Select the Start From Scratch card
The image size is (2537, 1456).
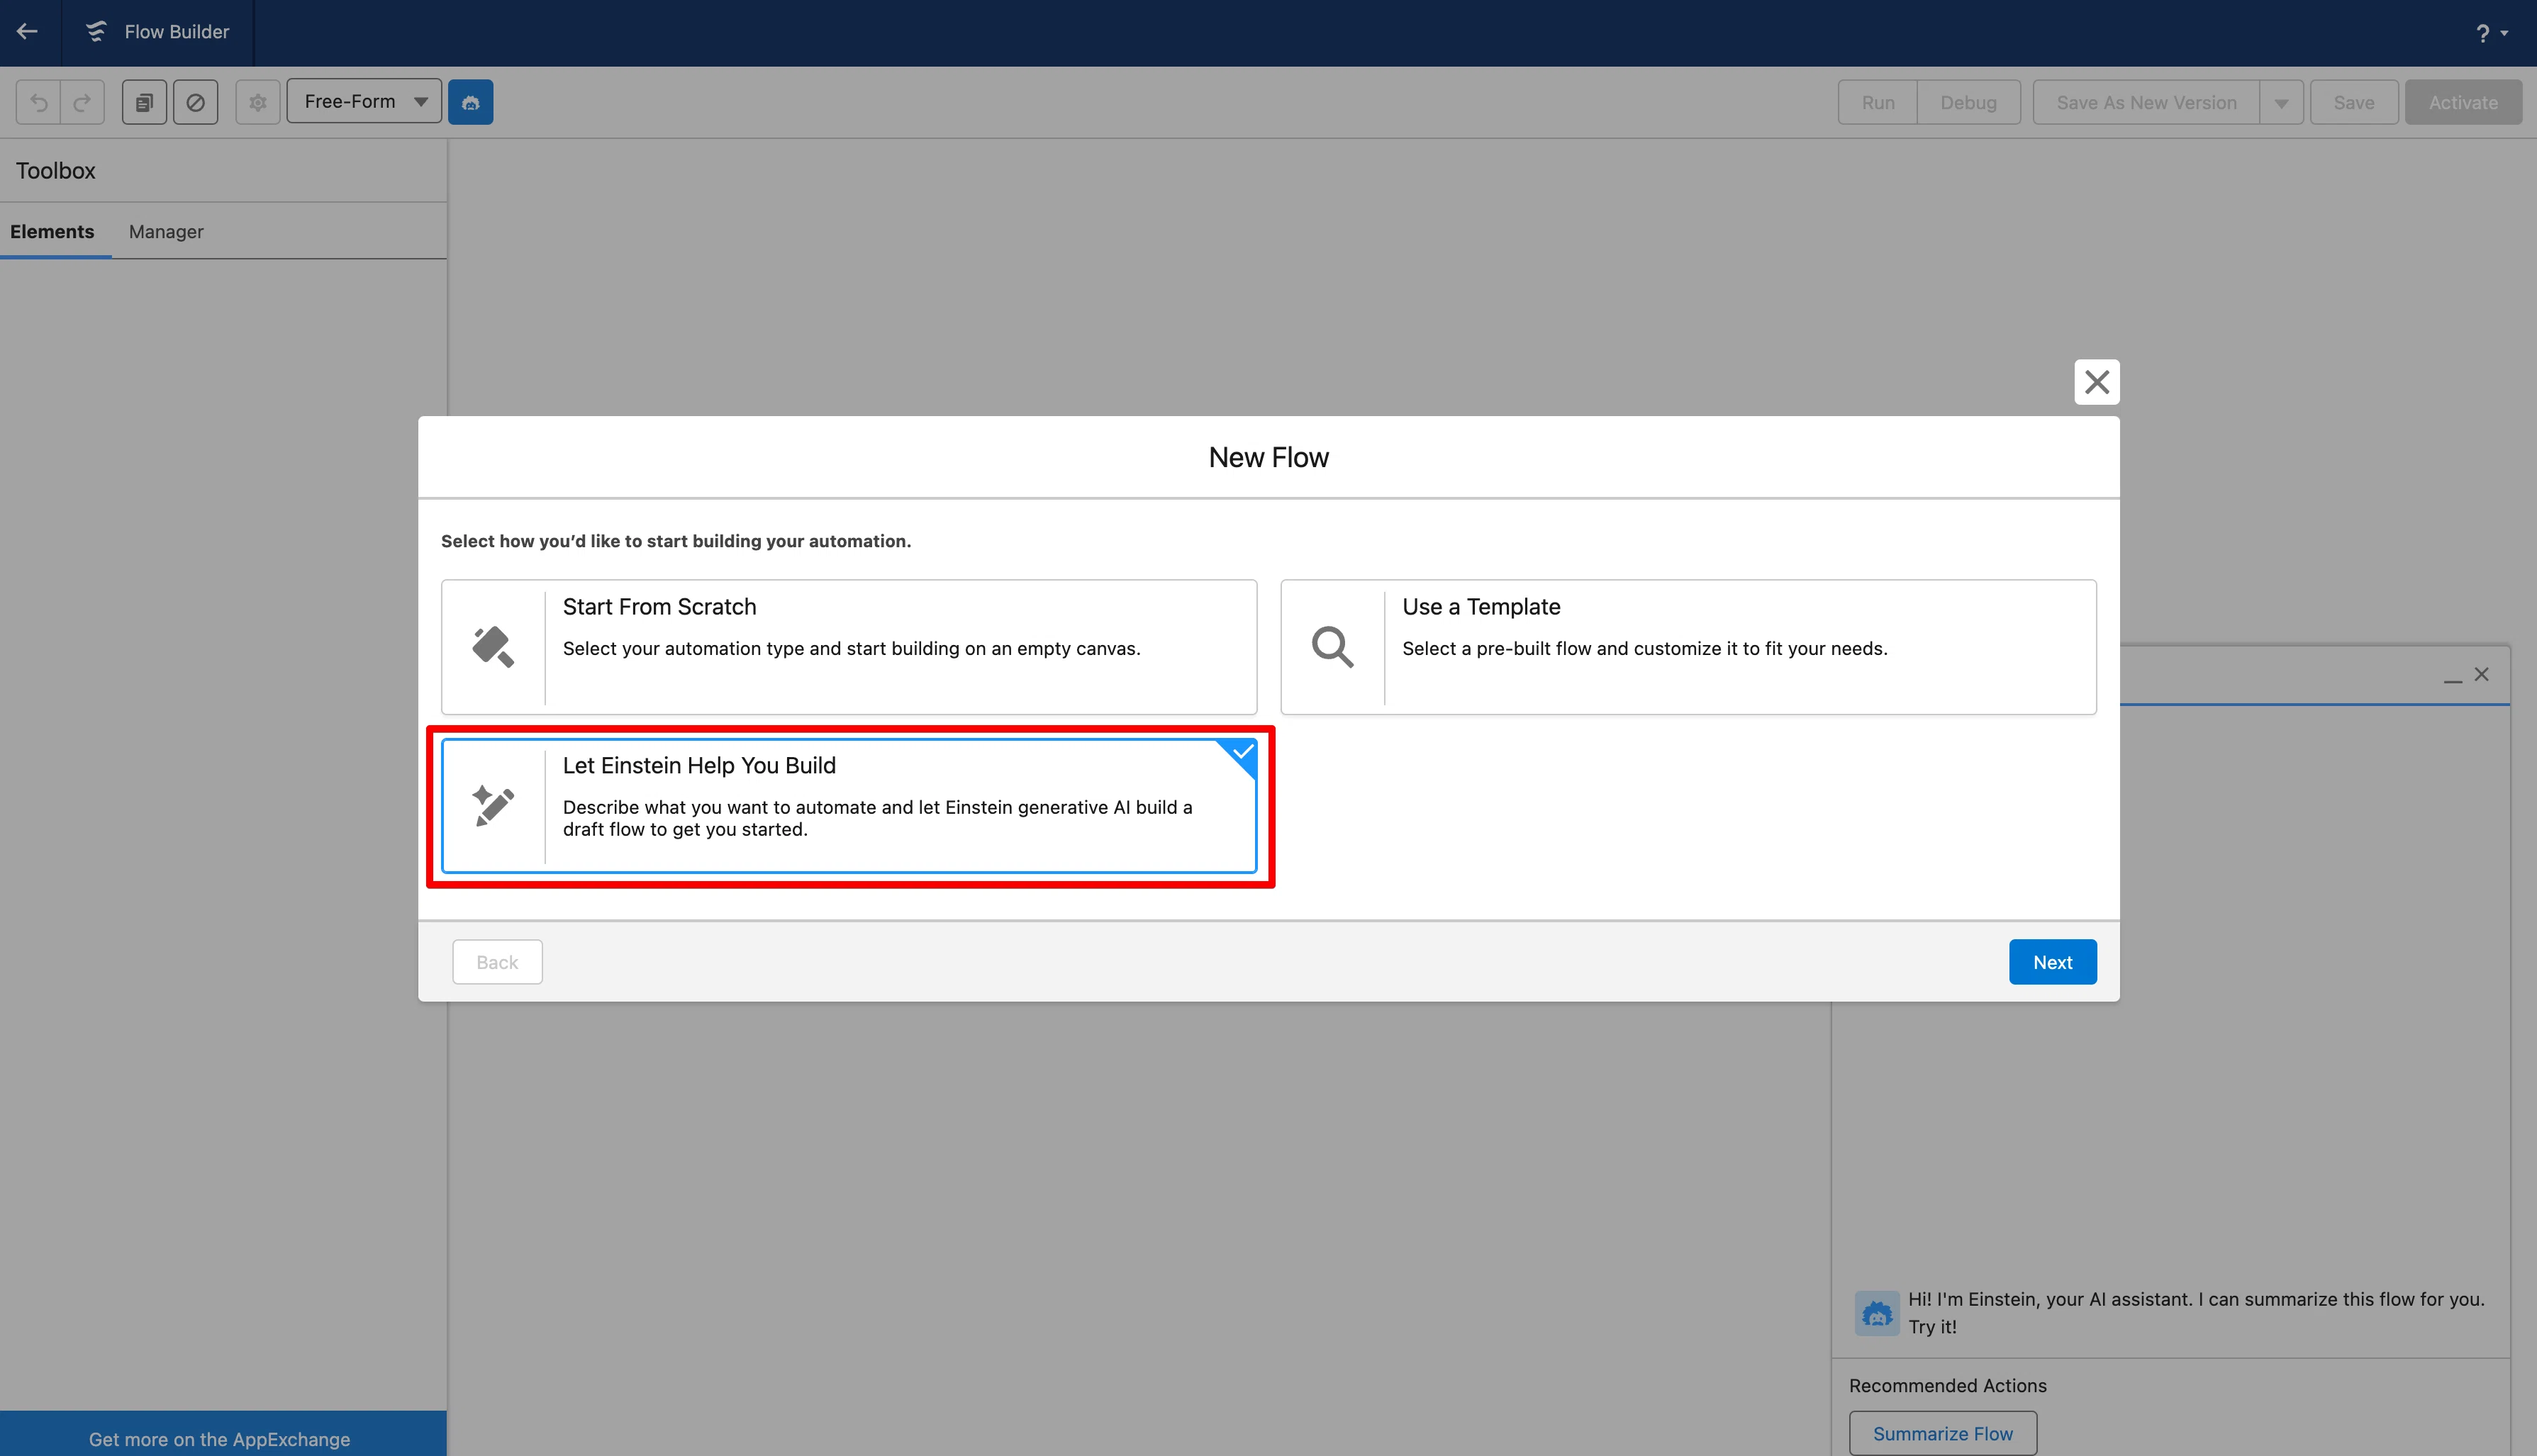[x=849, y=647]
